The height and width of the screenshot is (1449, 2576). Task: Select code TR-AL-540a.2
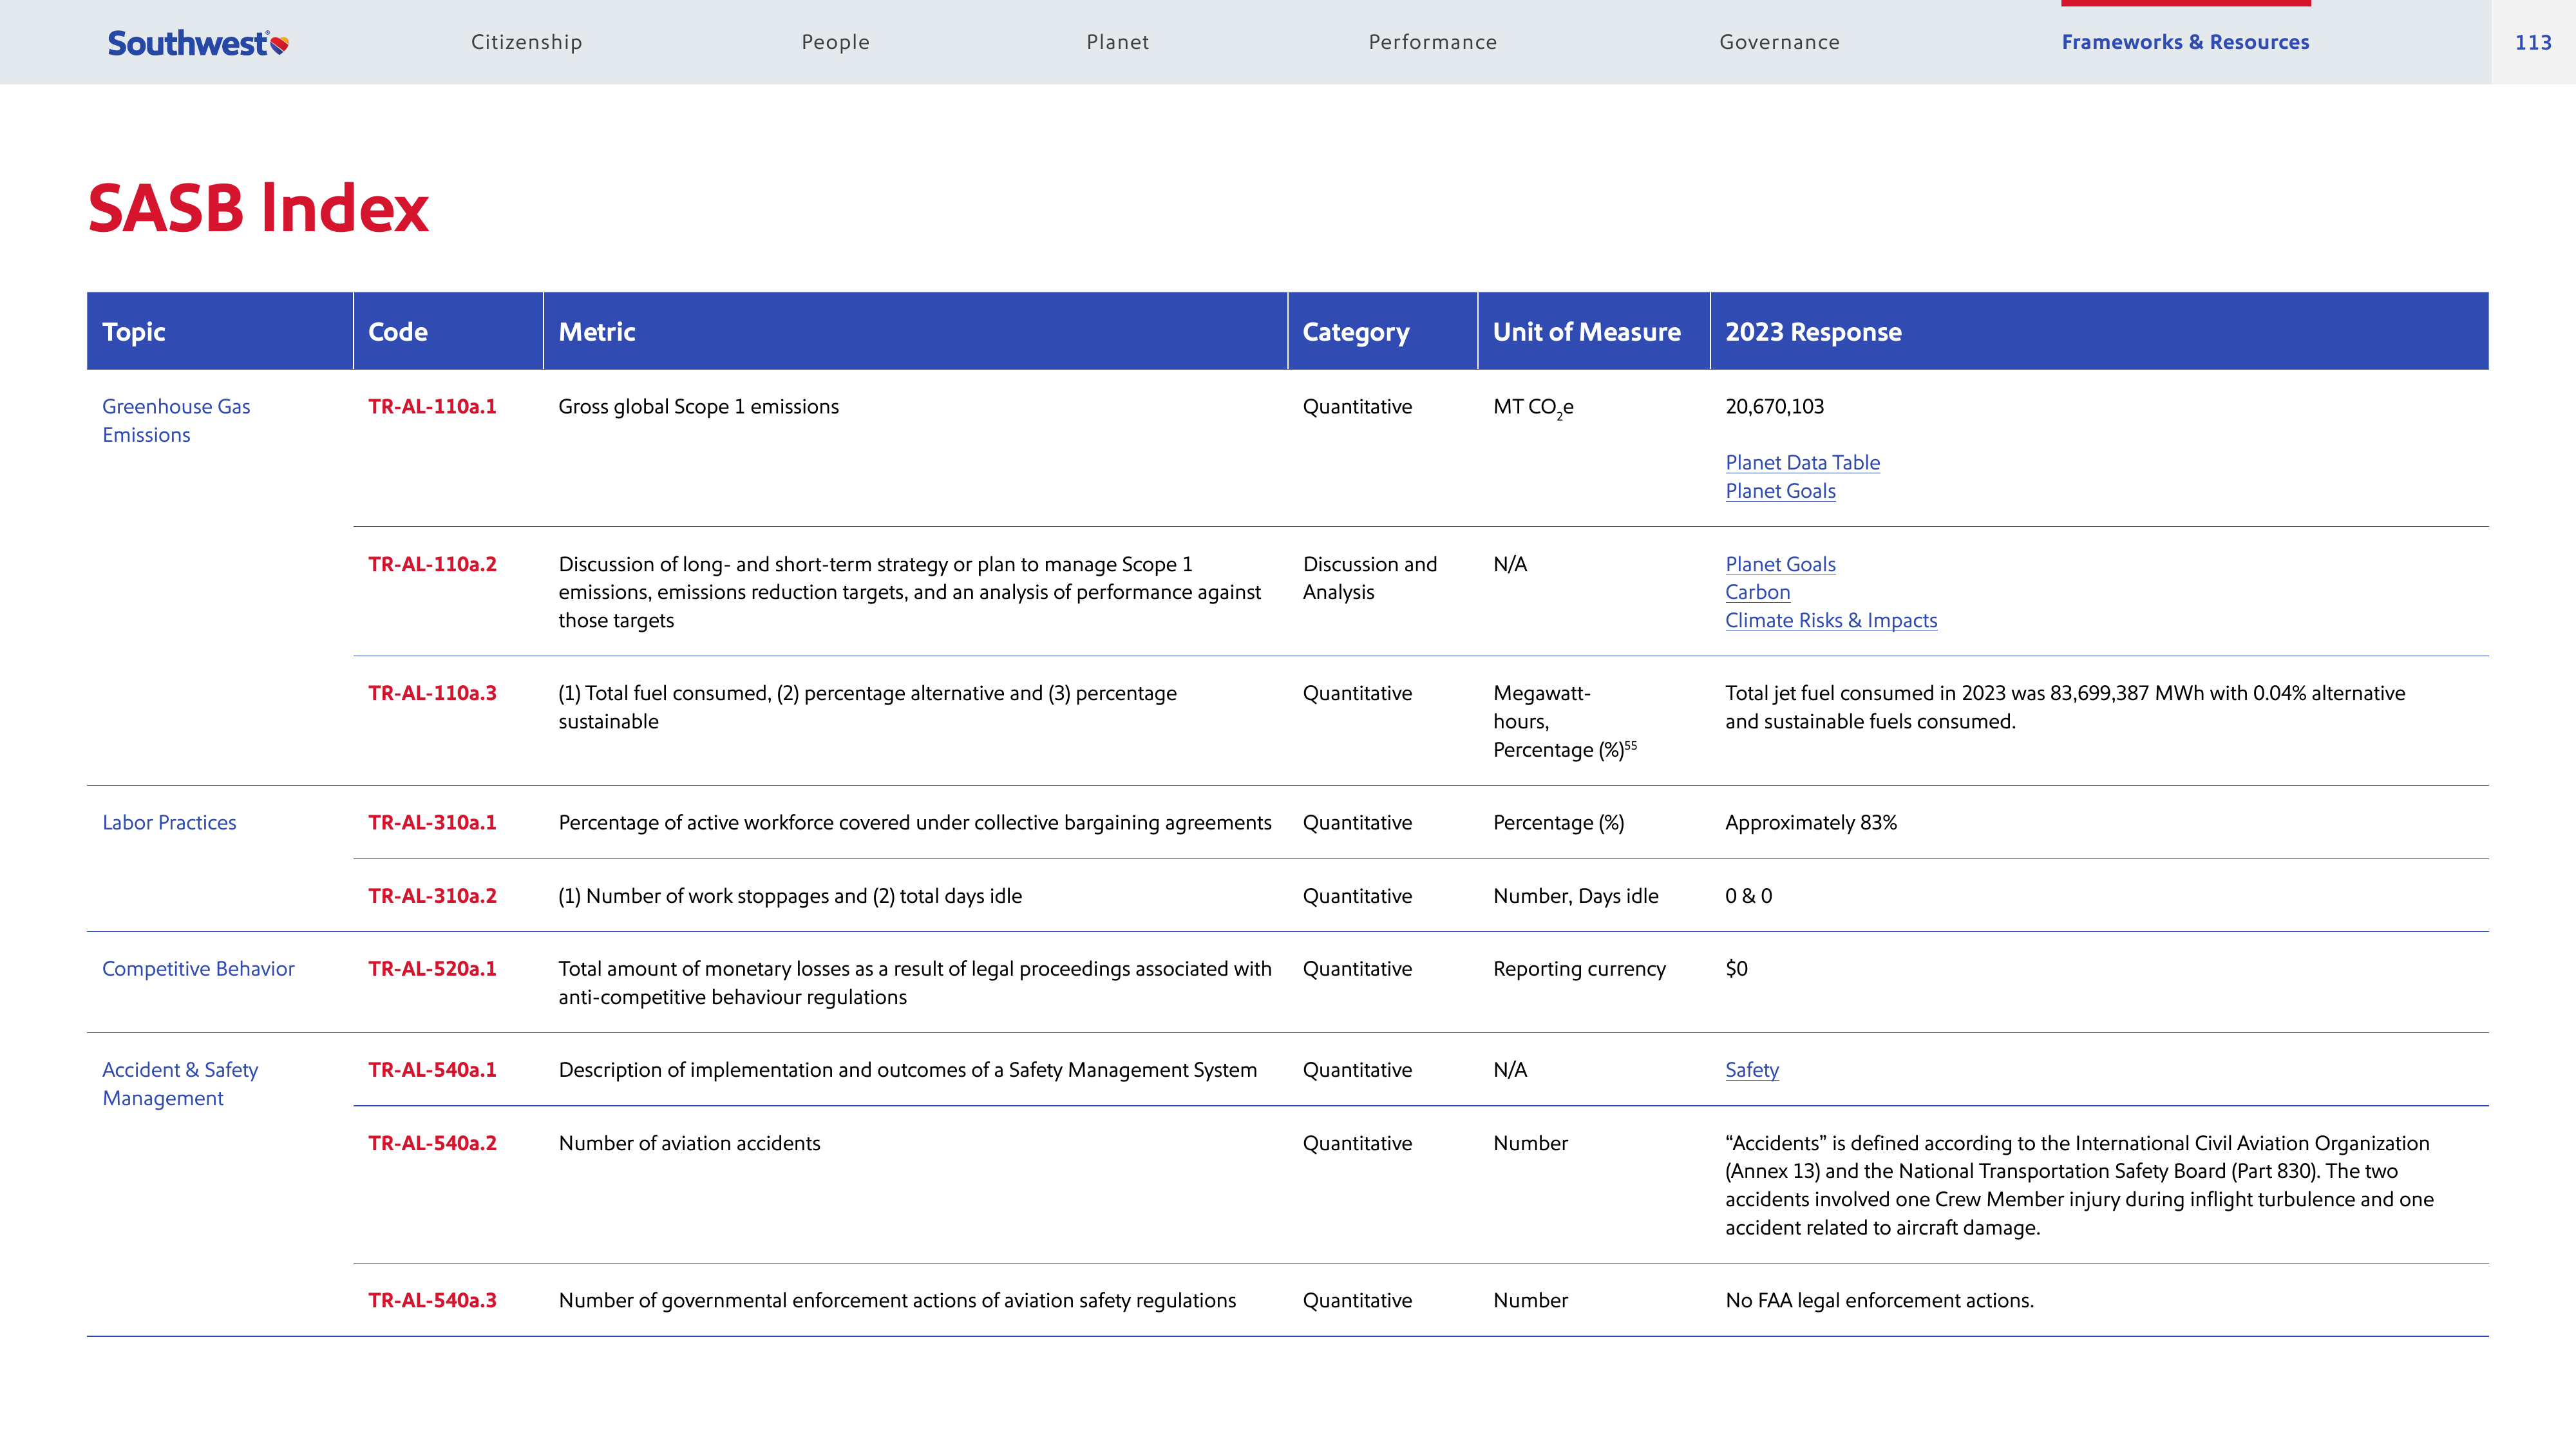[x=432, y=1143]
